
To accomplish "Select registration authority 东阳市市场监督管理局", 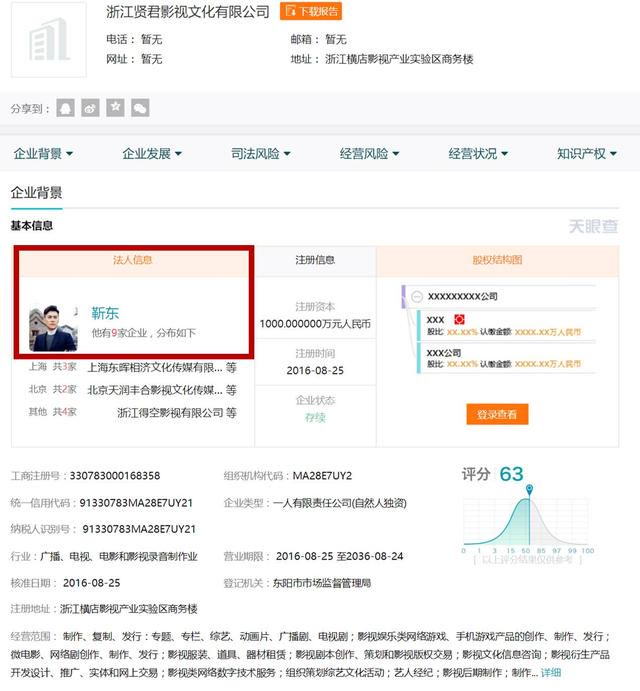I will [322, 583].
